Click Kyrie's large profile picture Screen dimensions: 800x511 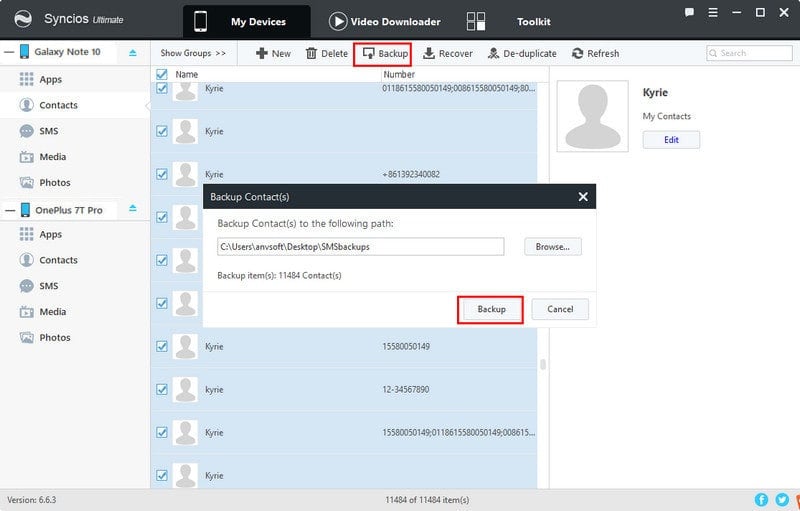point(592,116)
